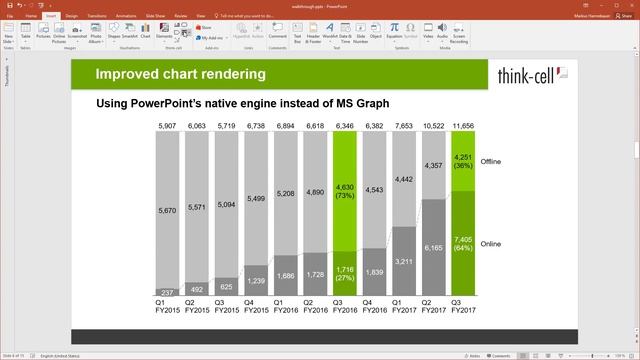This screenshot has width=640, height=360.
Task: Insert a Table
Action: [x=25, y=33]
